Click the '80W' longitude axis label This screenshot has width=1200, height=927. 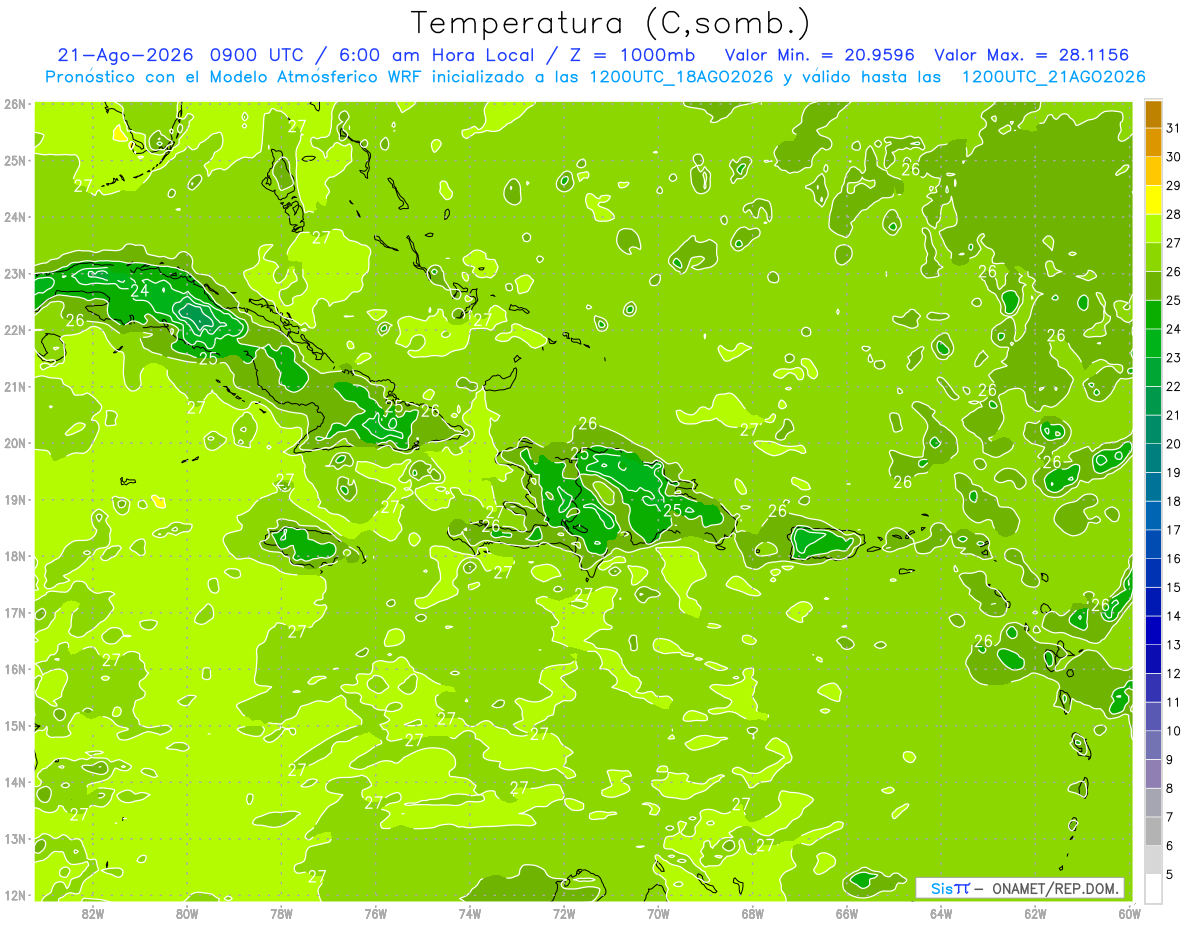187,912
